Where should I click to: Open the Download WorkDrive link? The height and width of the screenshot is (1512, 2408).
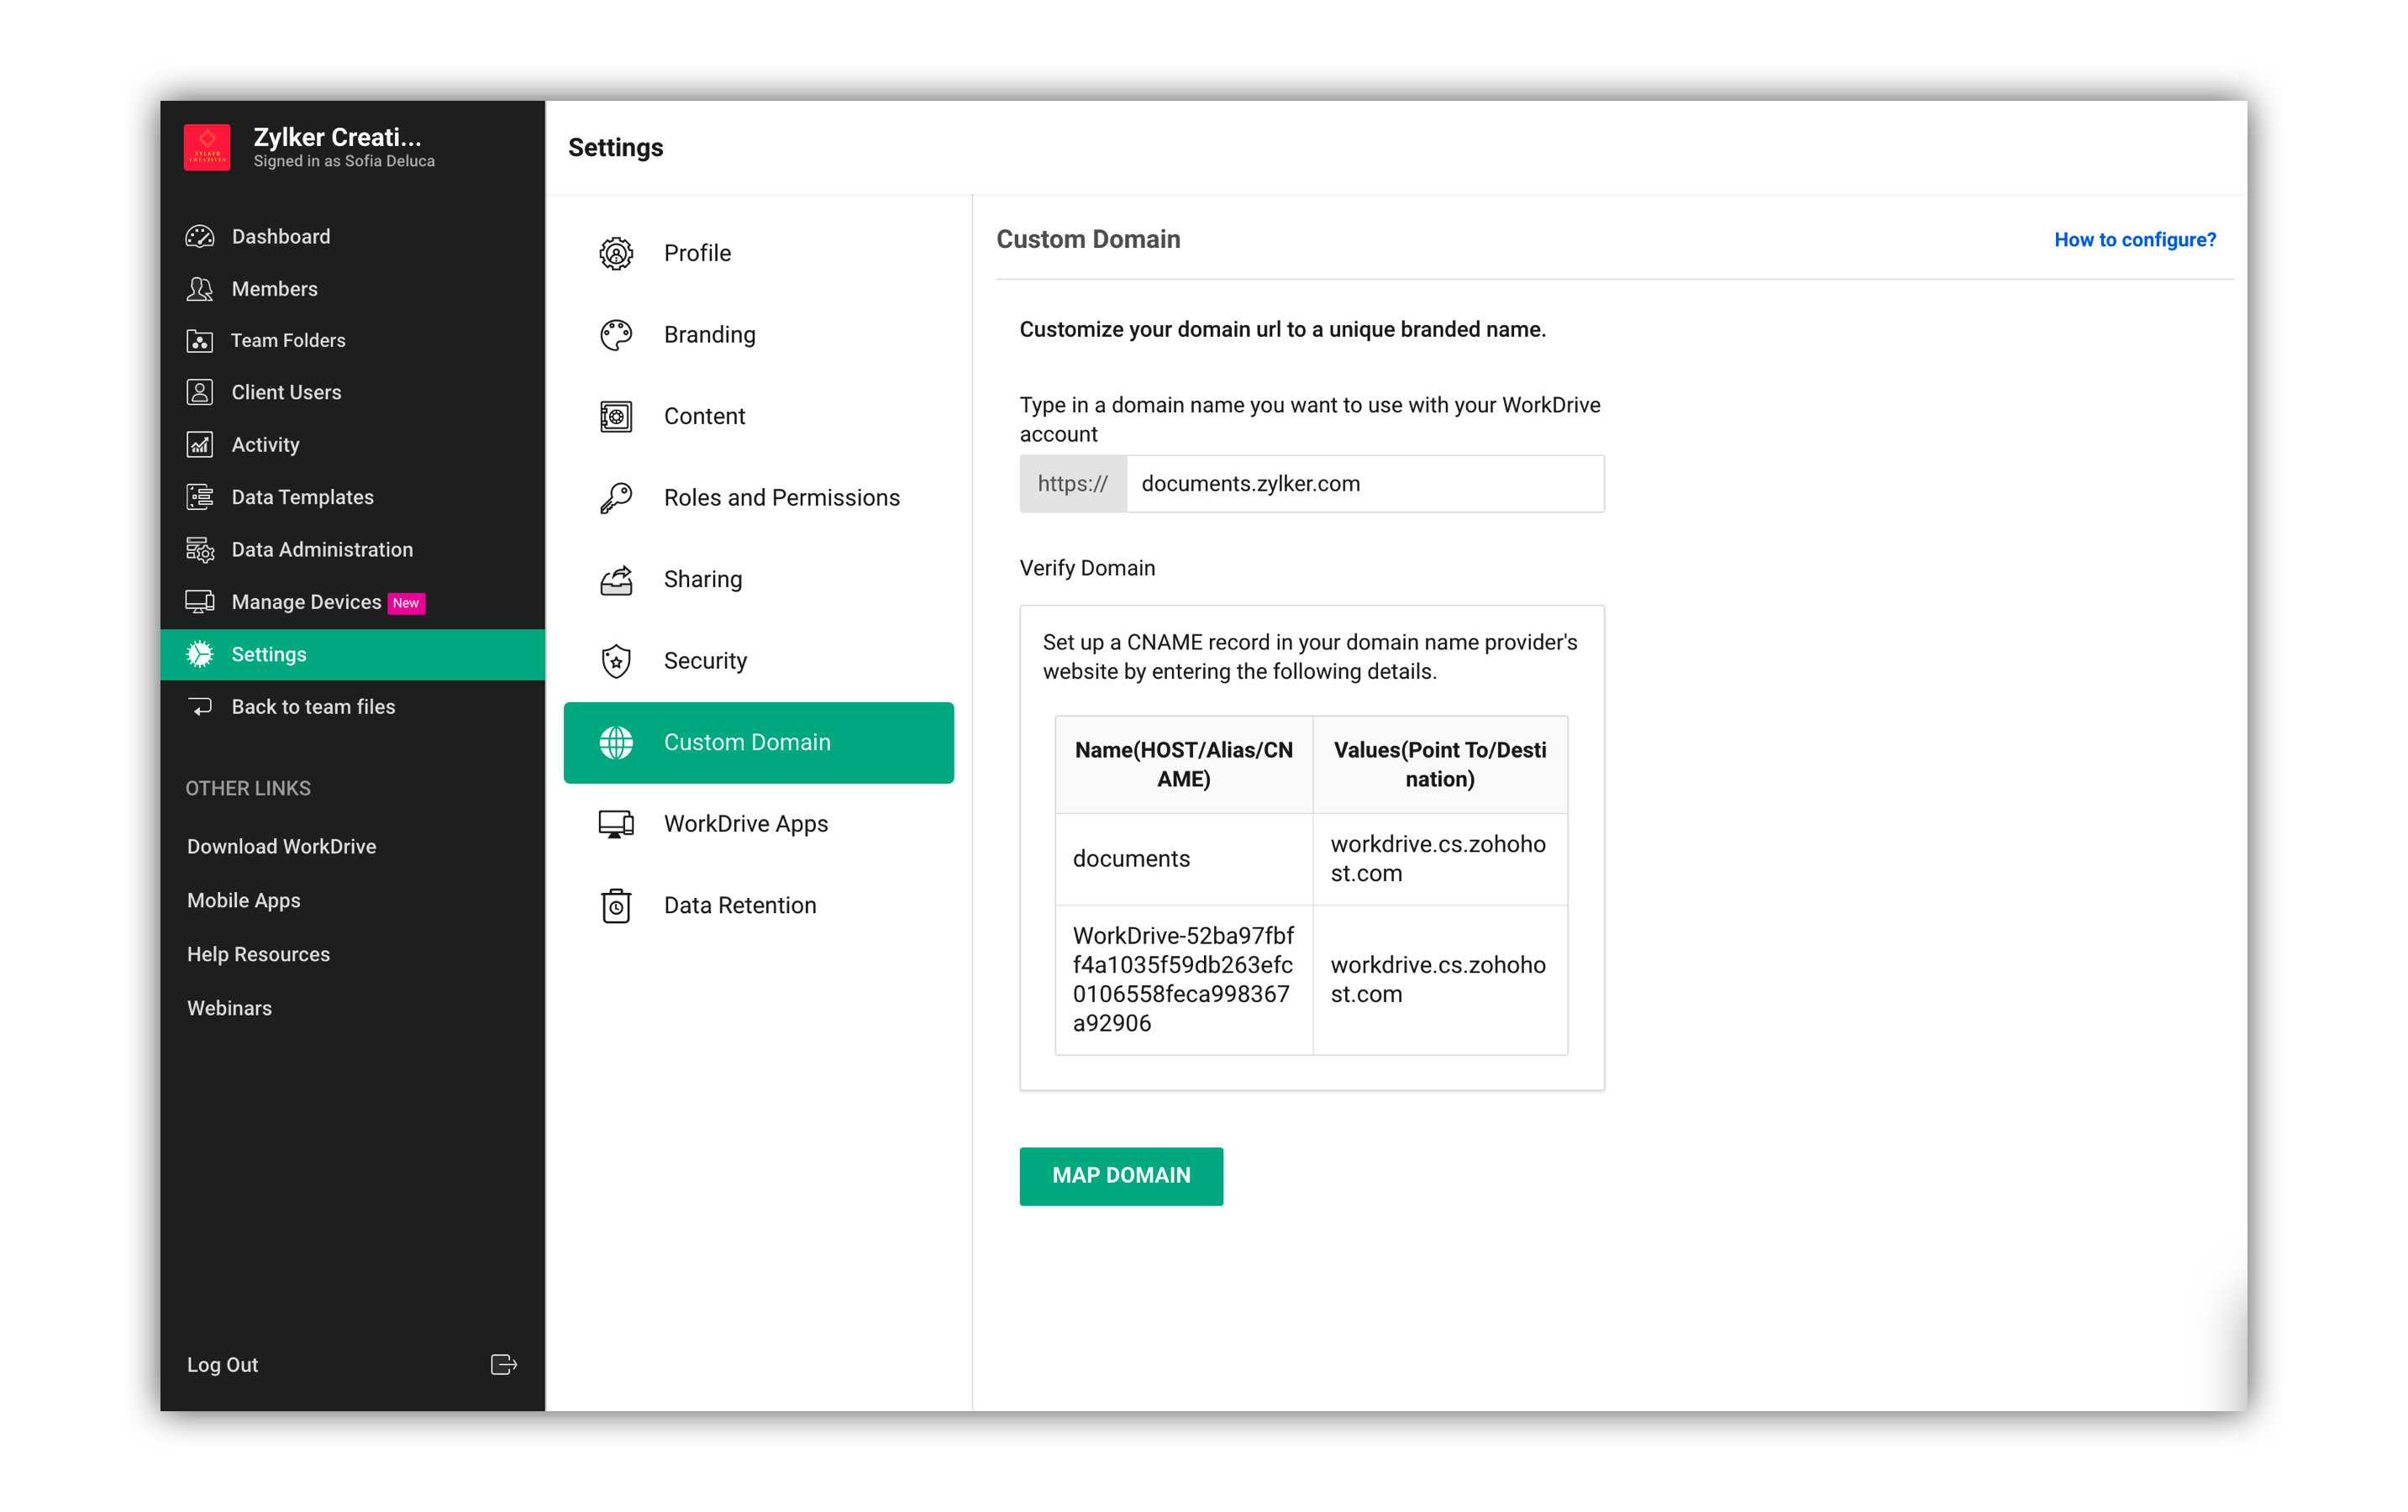pyautogui.click(x=281, y=847)
